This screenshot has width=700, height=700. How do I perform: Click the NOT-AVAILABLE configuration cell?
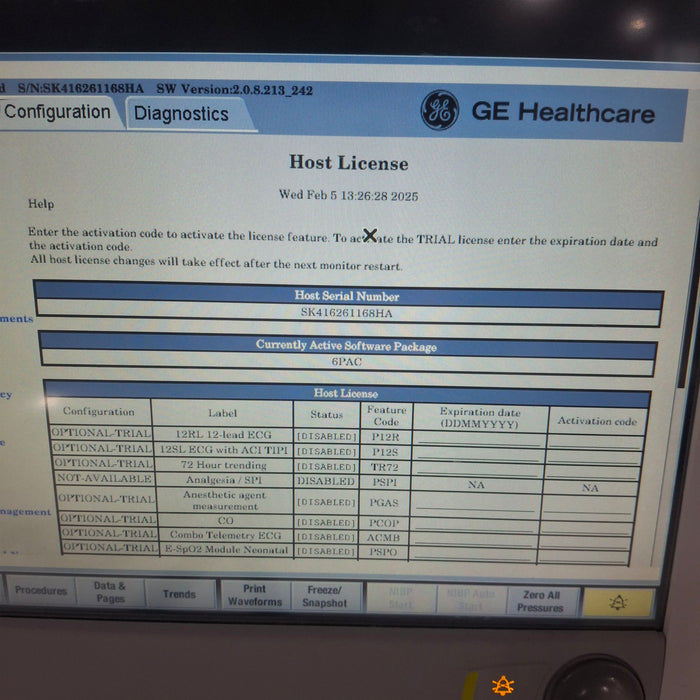point(104,478)
